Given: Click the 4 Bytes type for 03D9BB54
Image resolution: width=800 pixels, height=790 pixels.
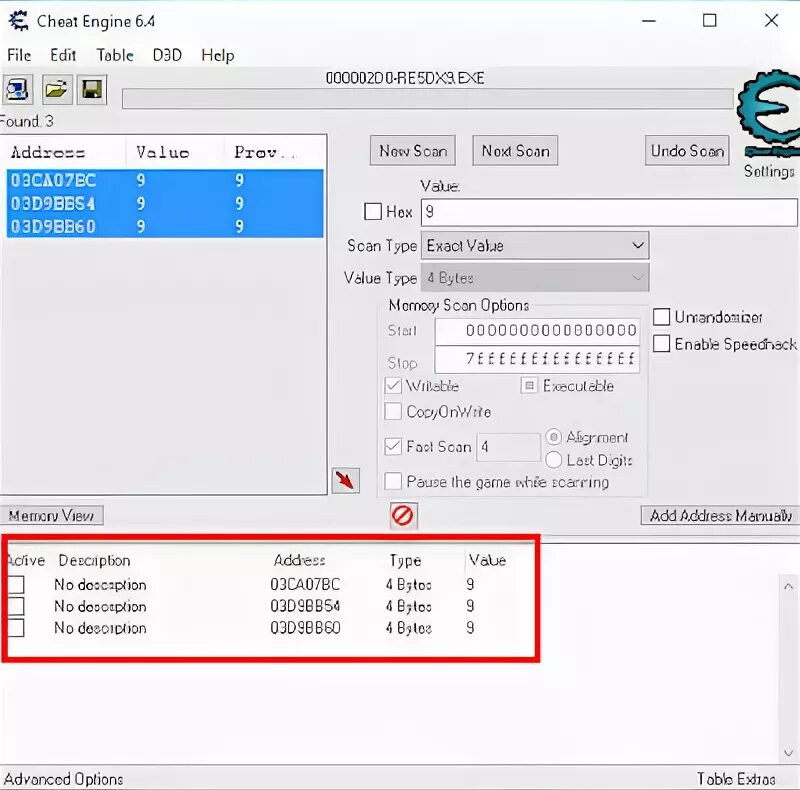Looking at the screenshot, I should [409, 606].
